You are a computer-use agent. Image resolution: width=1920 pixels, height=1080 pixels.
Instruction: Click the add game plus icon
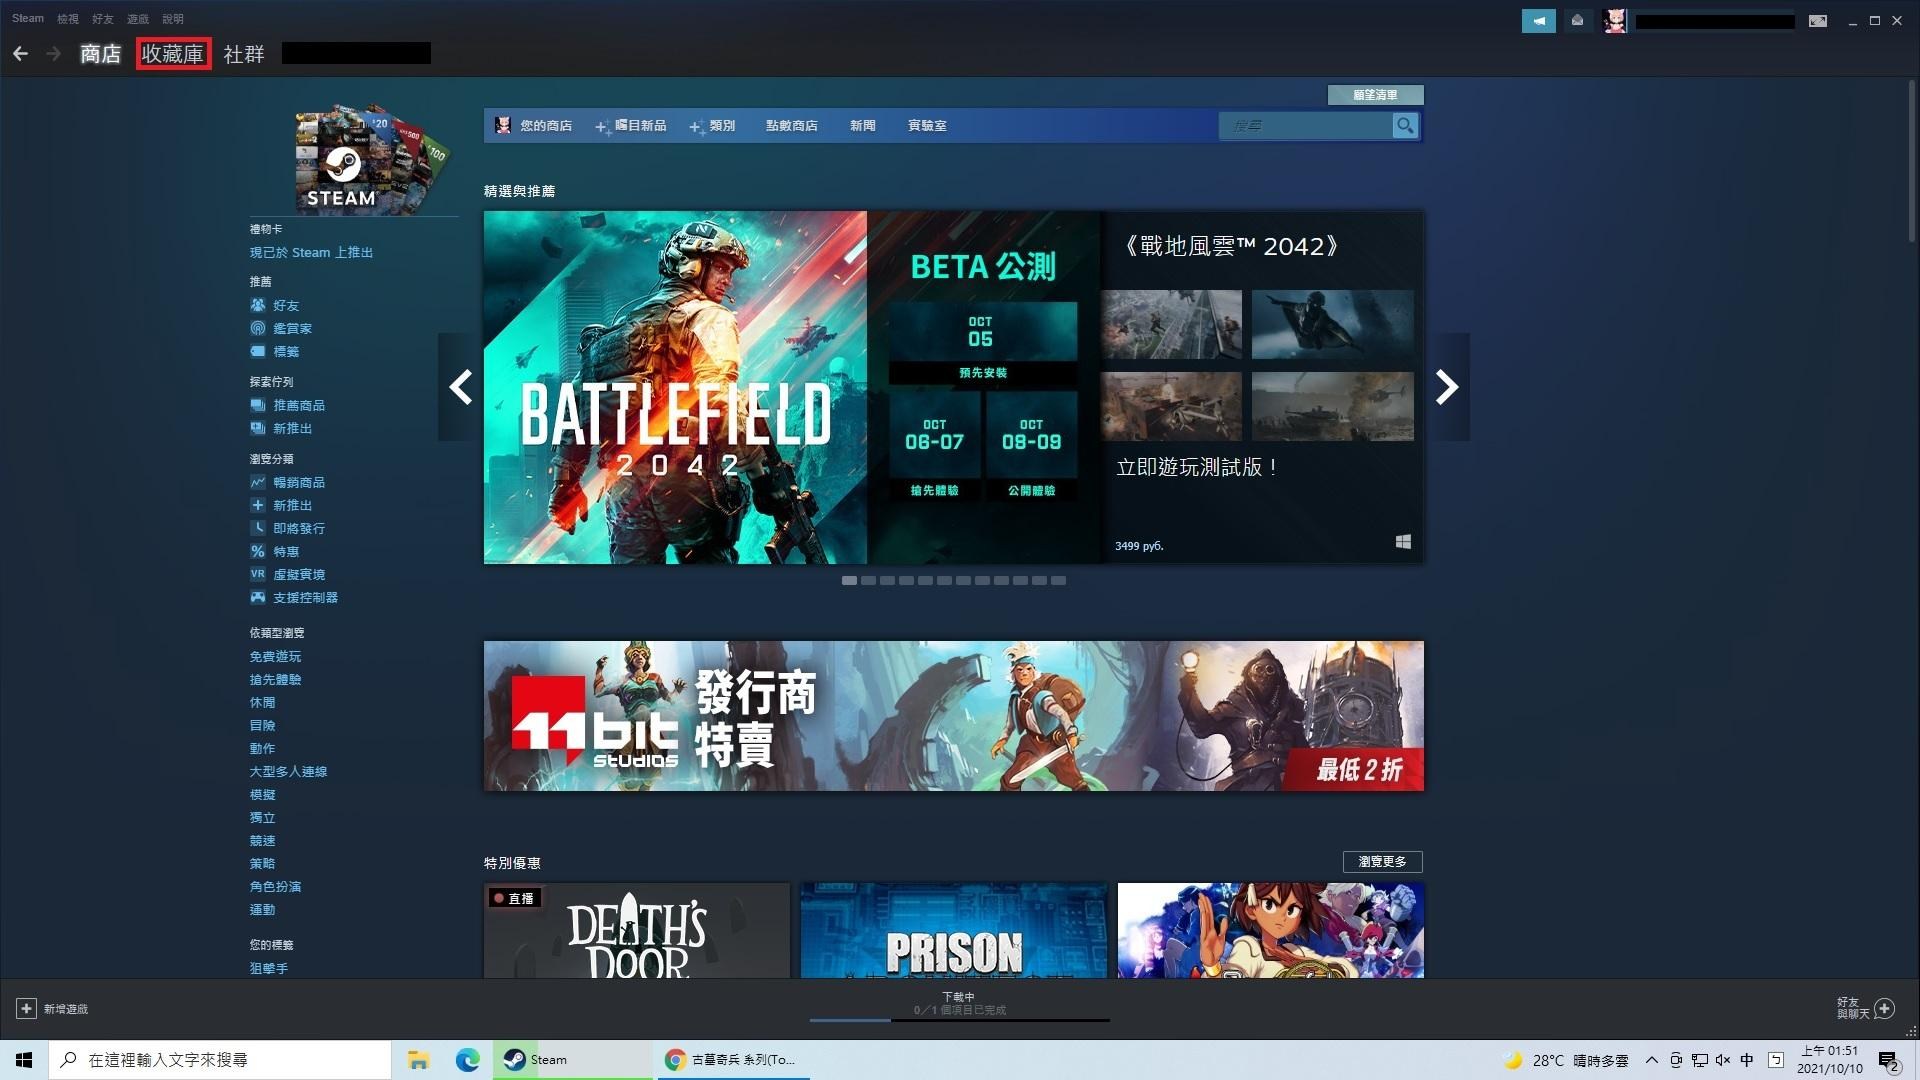(x=26, y=1009)
